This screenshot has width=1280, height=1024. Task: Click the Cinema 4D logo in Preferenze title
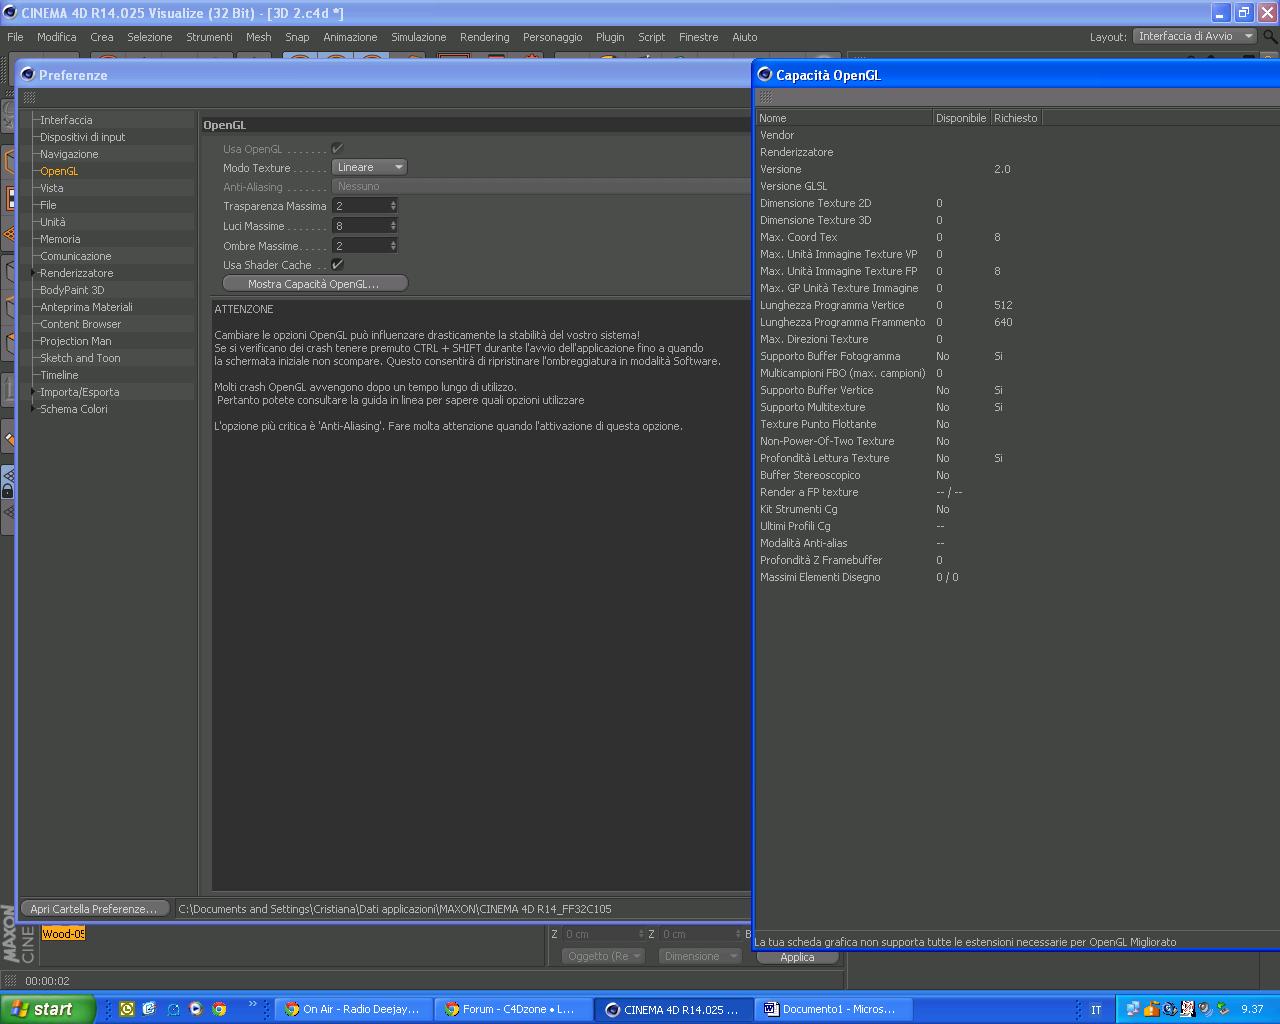tap(28, 75)
